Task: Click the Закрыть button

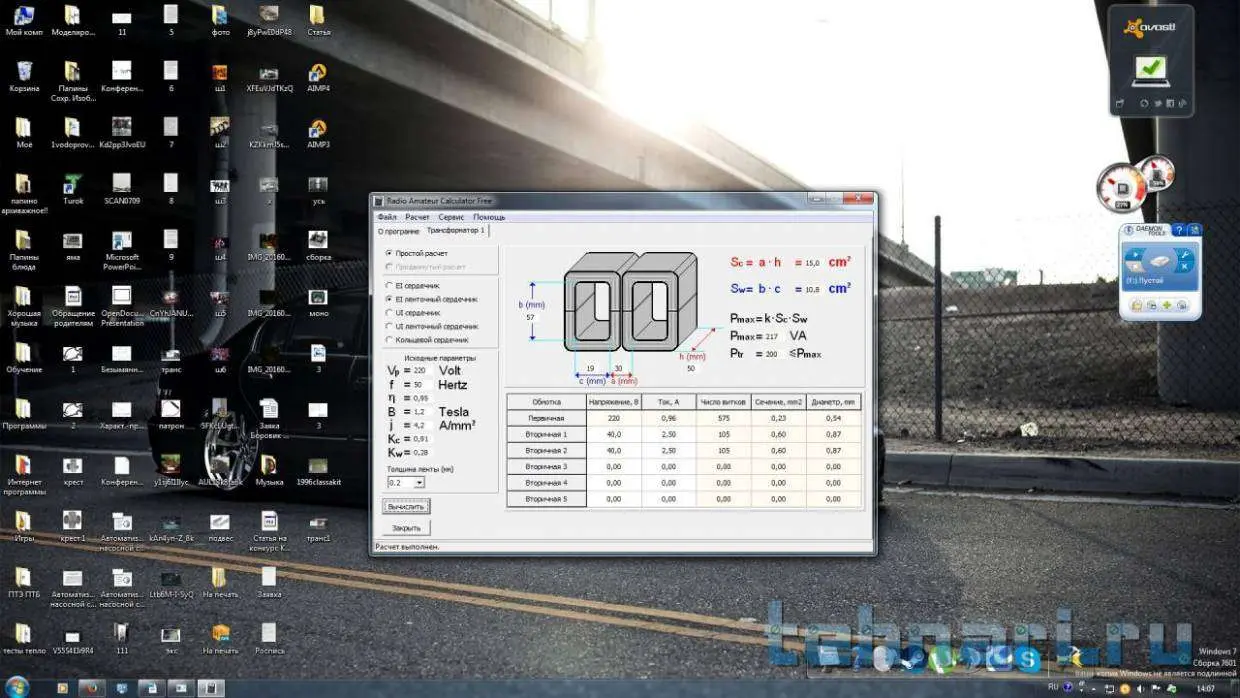Action: tap(406, 527)
